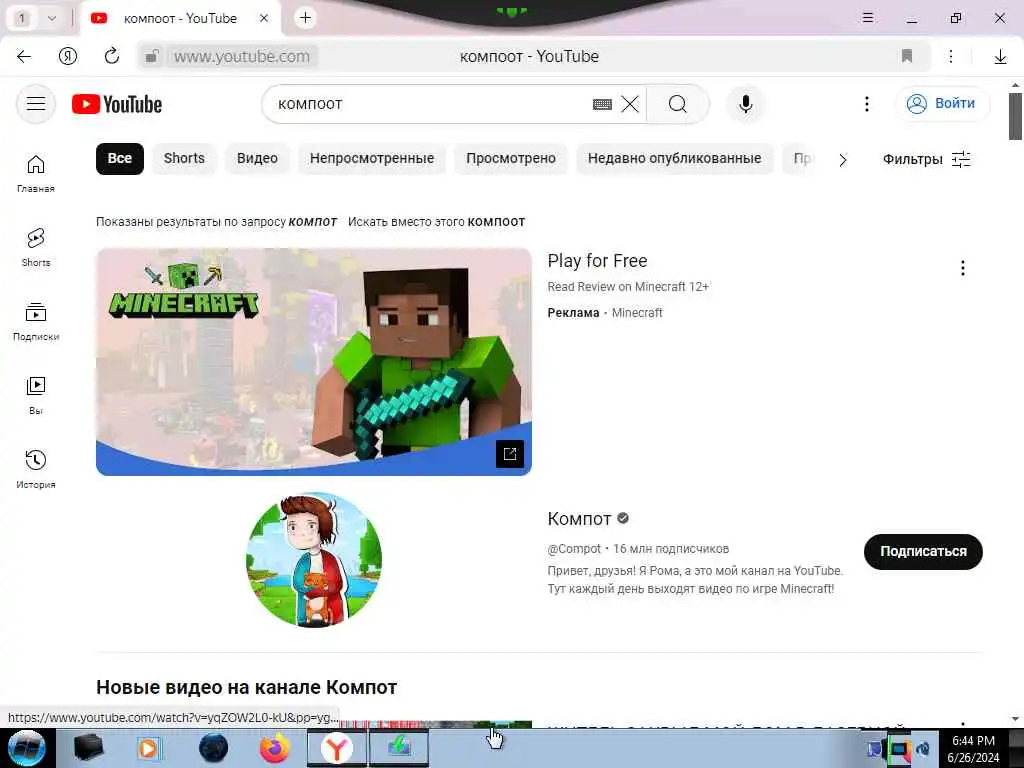Select the Просмотрено filter chip
Screen dimensions: 1024x768
(x=511, y=159)
